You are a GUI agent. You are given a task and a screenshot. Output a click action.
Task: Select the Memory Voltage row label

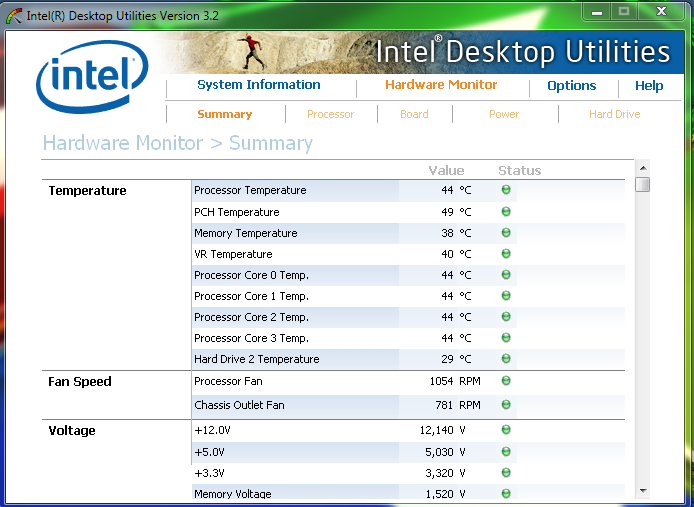coord(233,494)
